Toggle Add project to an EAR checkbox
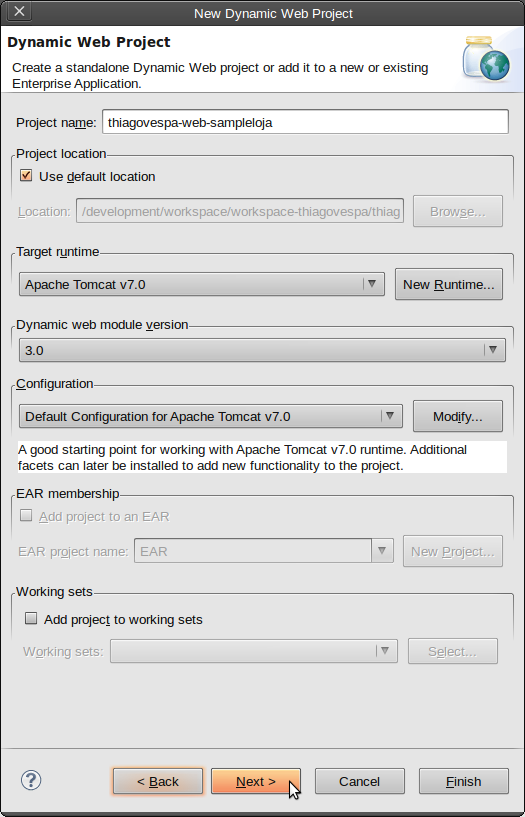The image size is (525, 817). (26, 516)
